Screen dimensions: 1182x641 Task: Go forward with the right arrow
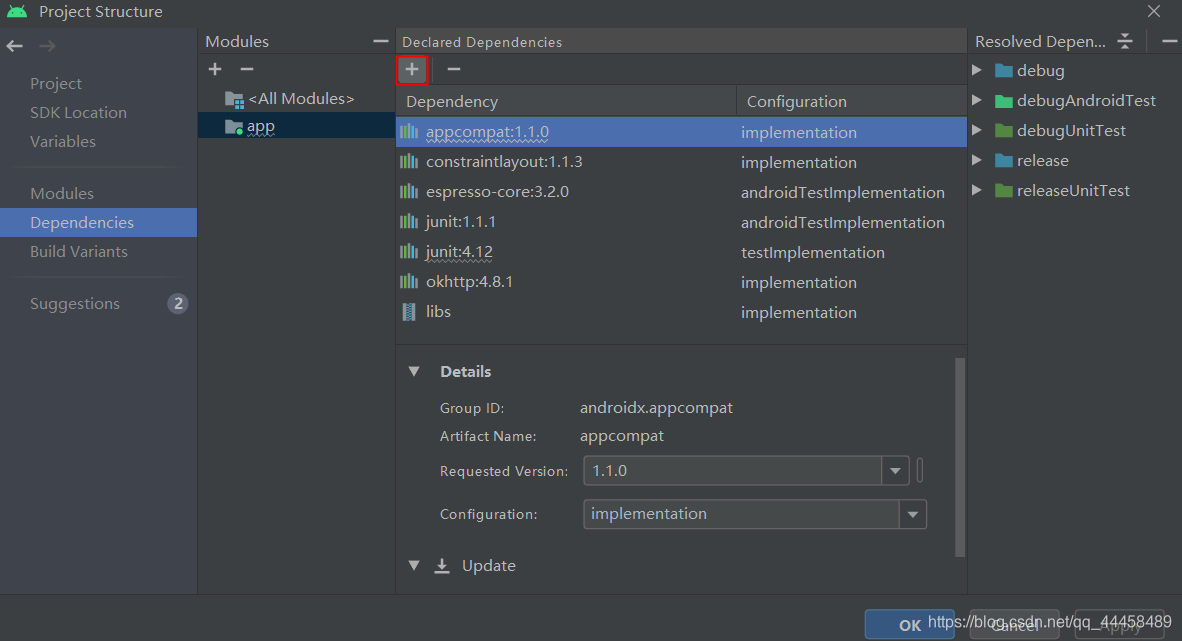pyautogui.click(x=47, y=46)
